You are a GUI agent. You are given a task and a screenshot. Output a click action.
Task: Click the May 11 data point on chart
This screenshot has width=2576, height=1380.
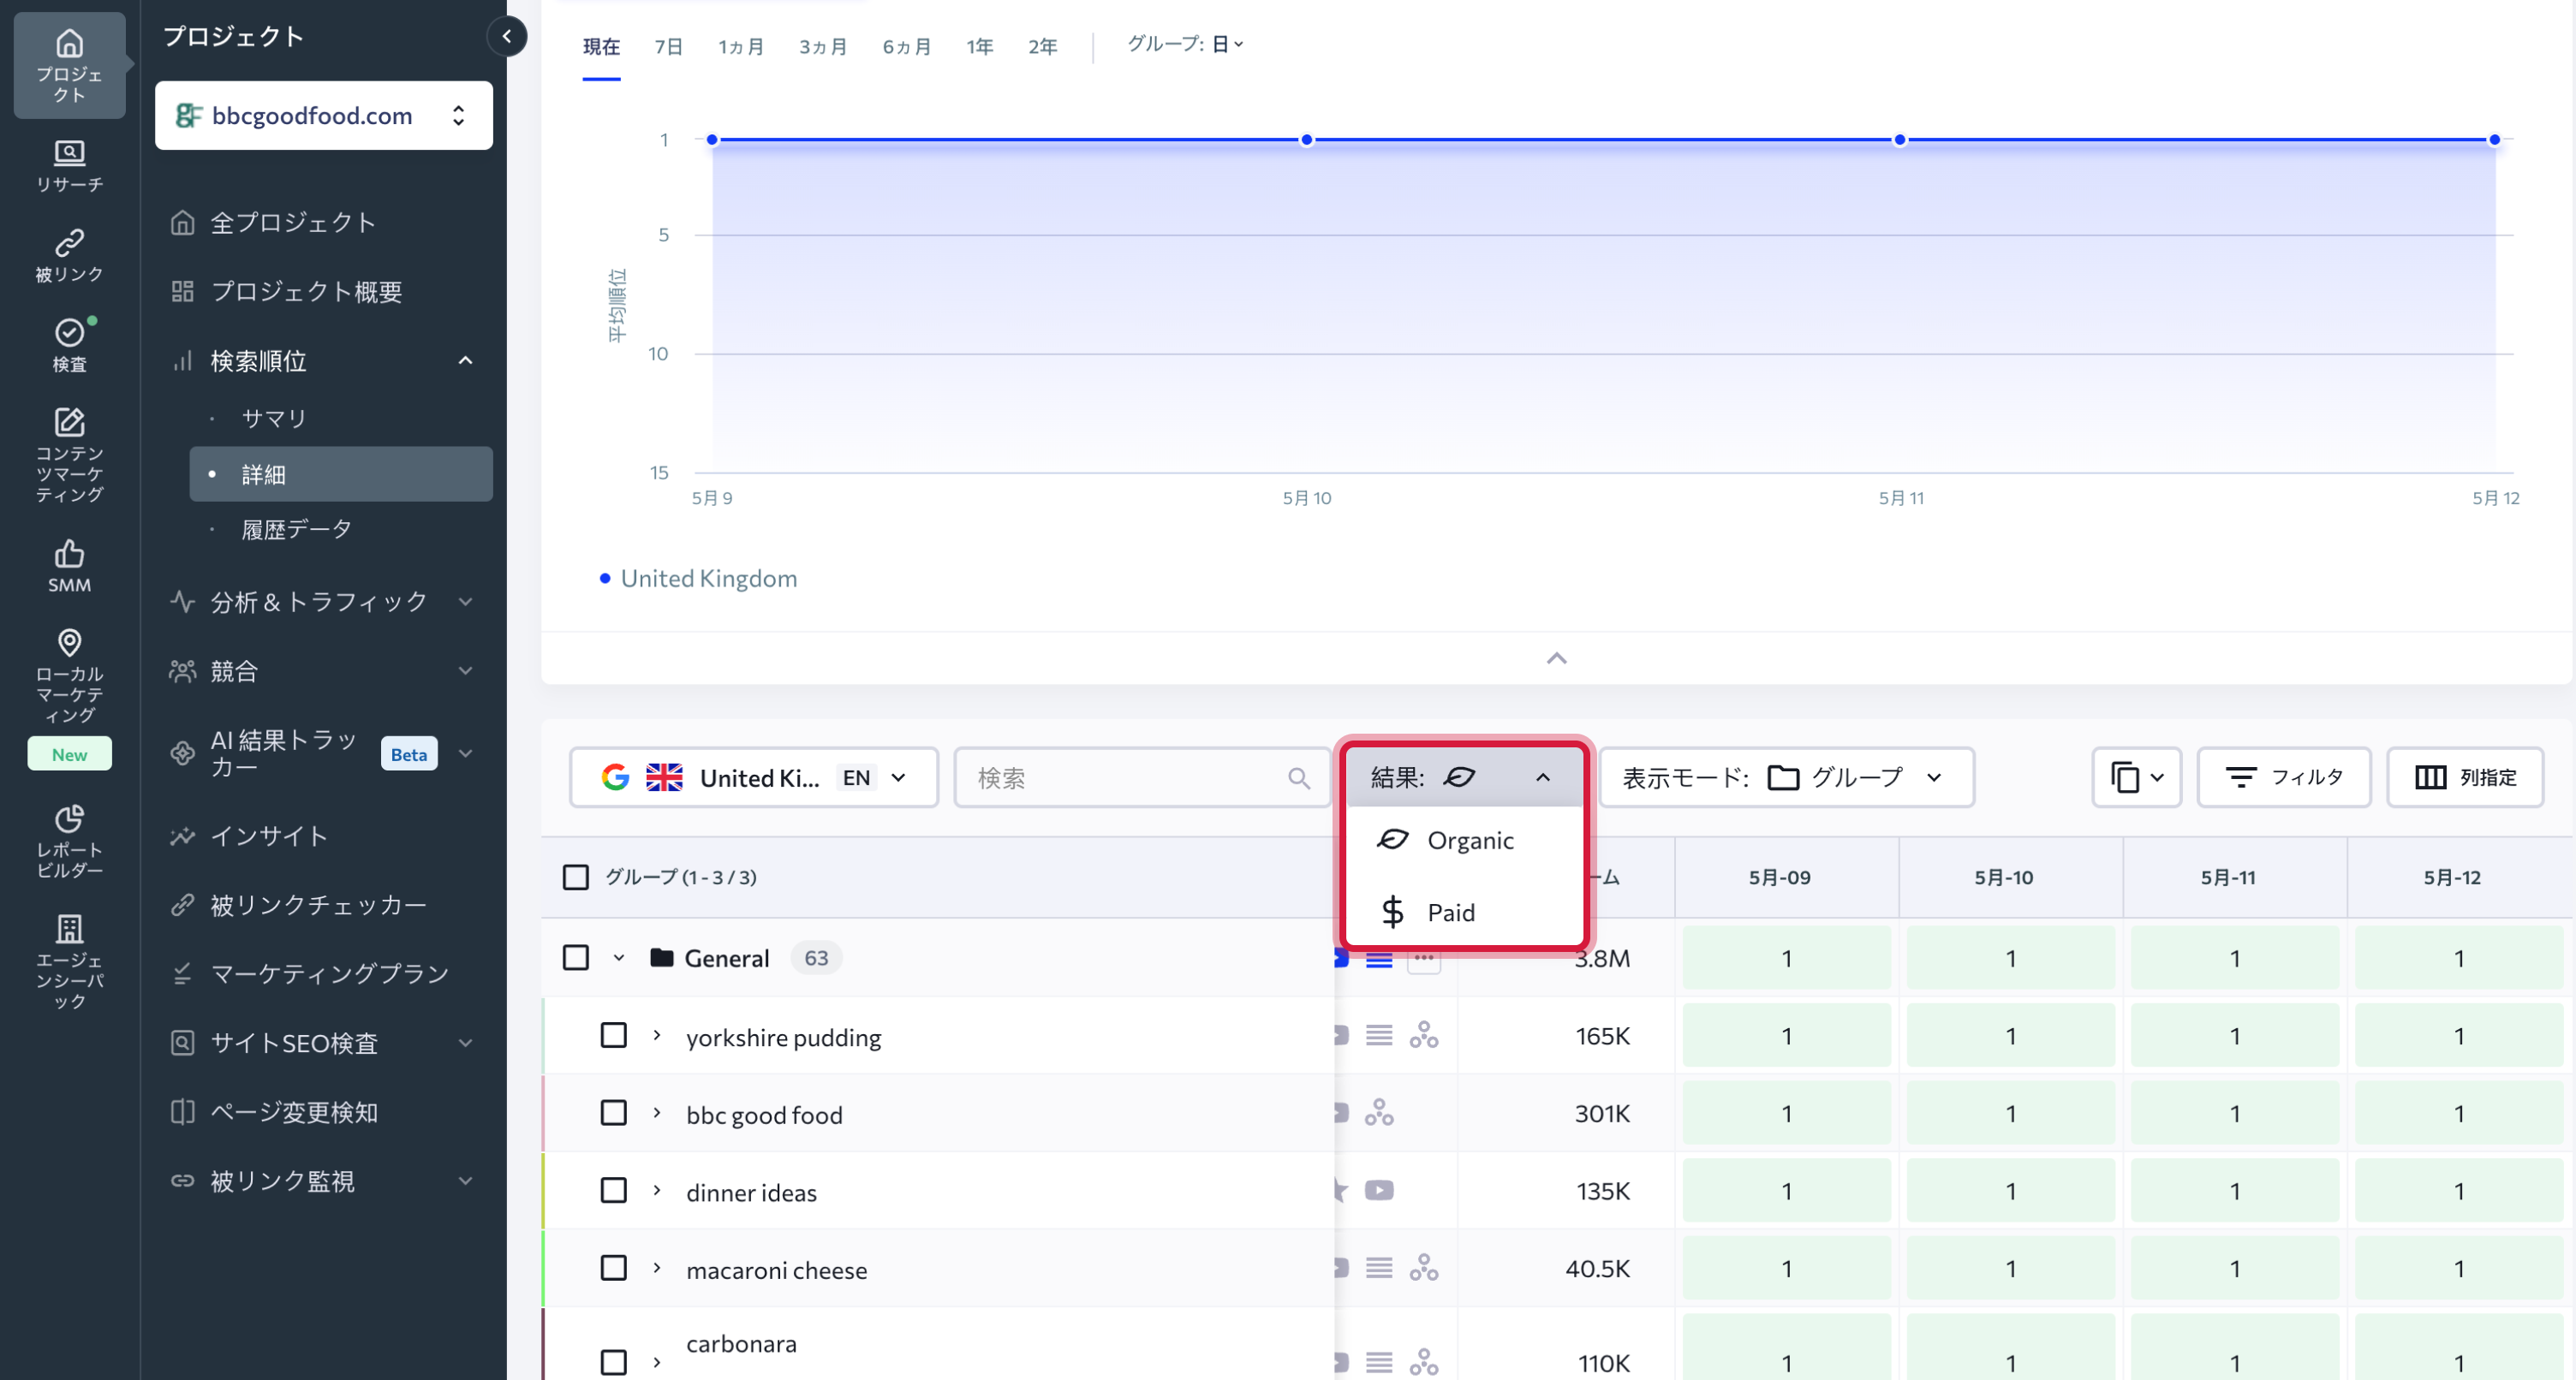tap(1900, 140)
